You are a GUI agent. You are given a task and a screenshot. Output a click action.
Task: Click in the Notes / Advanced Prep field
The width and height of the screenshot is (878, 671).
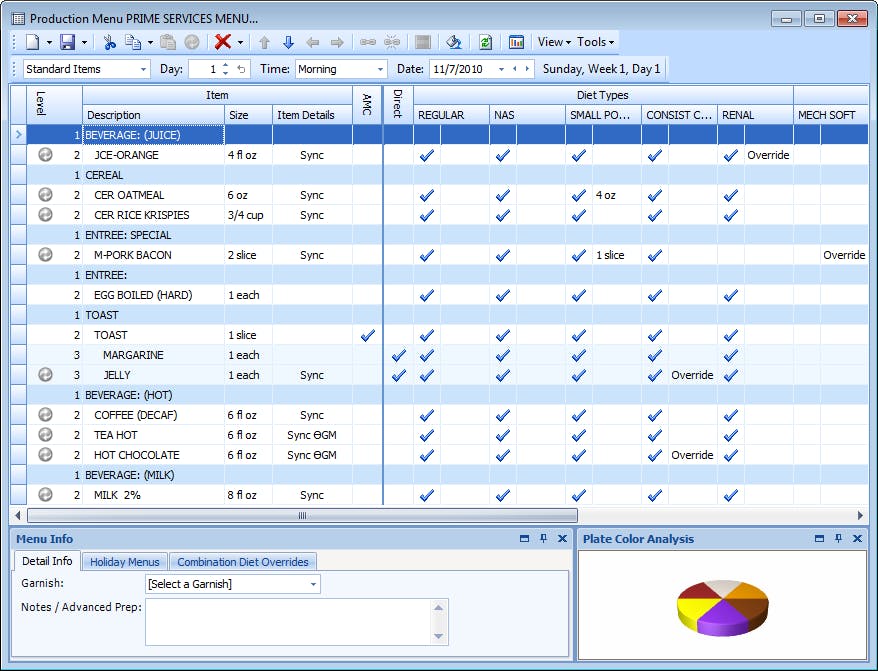[x=289, y=622]
